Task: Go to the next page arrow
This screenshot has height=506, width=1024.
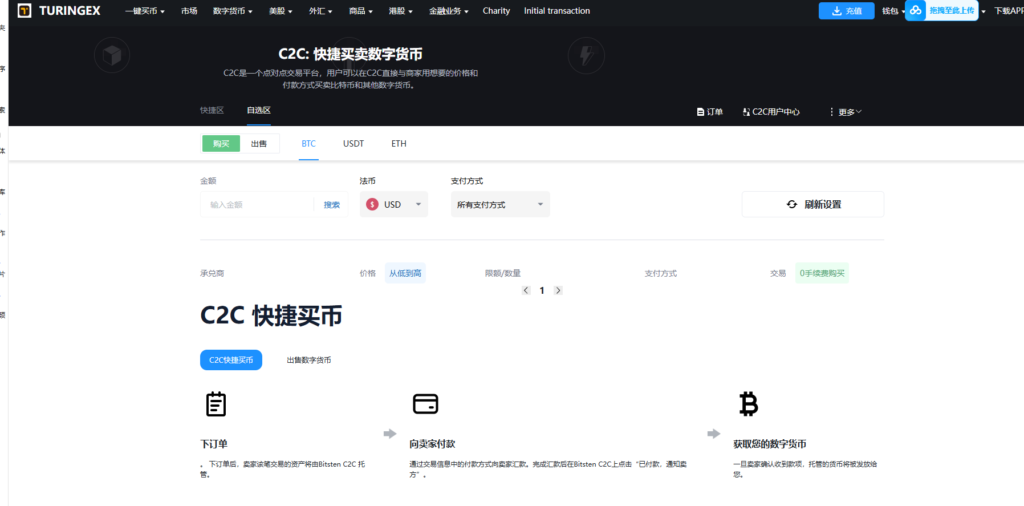Action: coord(558,291)
